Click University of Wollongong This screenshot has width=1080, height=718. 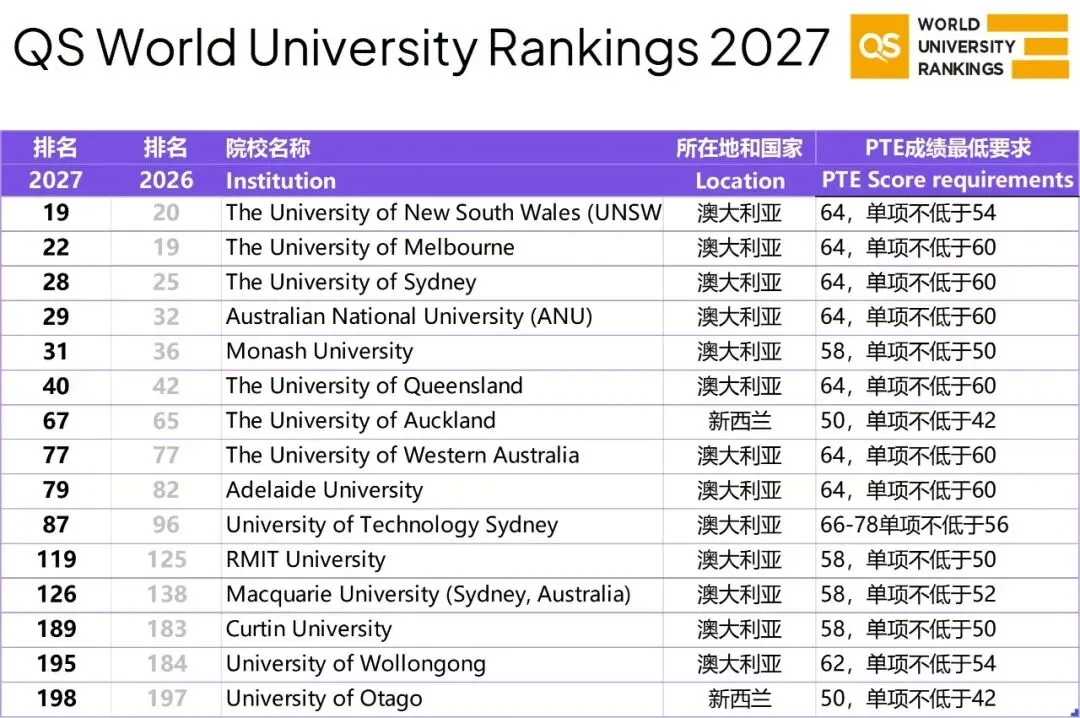point(356,664)
